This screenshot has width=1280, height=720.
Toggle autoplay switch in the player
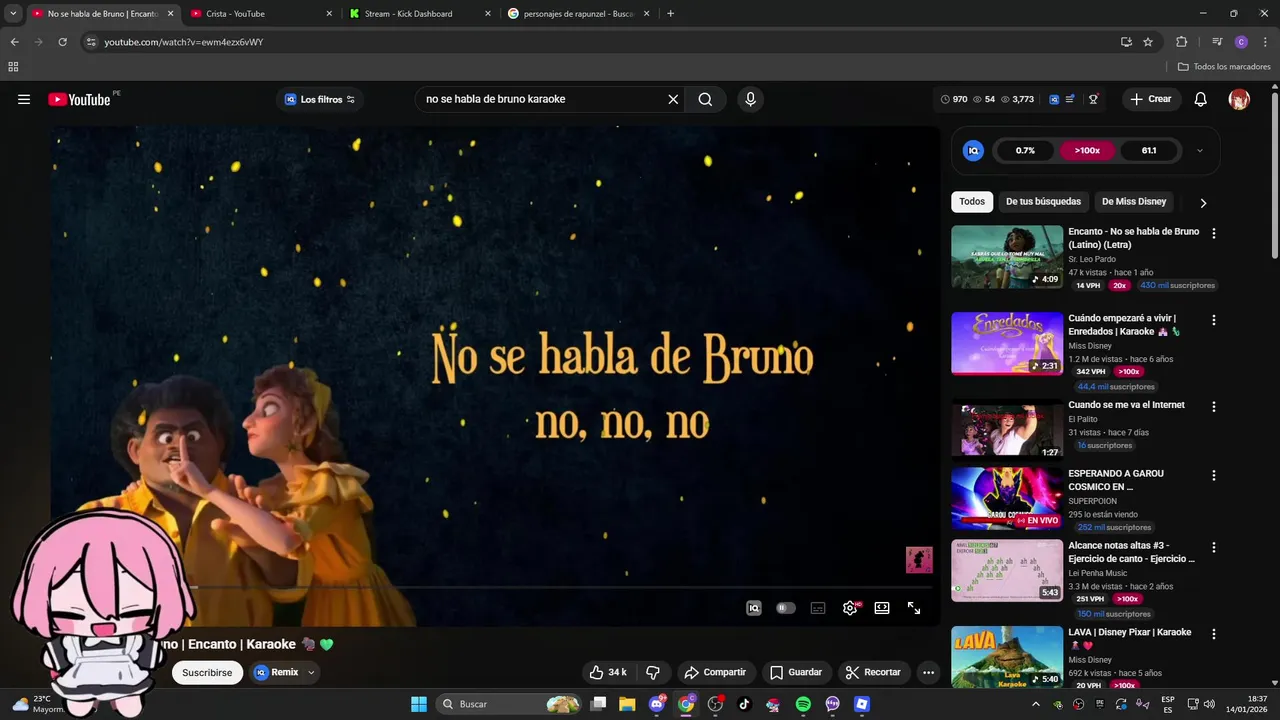(x=786, y=607)
